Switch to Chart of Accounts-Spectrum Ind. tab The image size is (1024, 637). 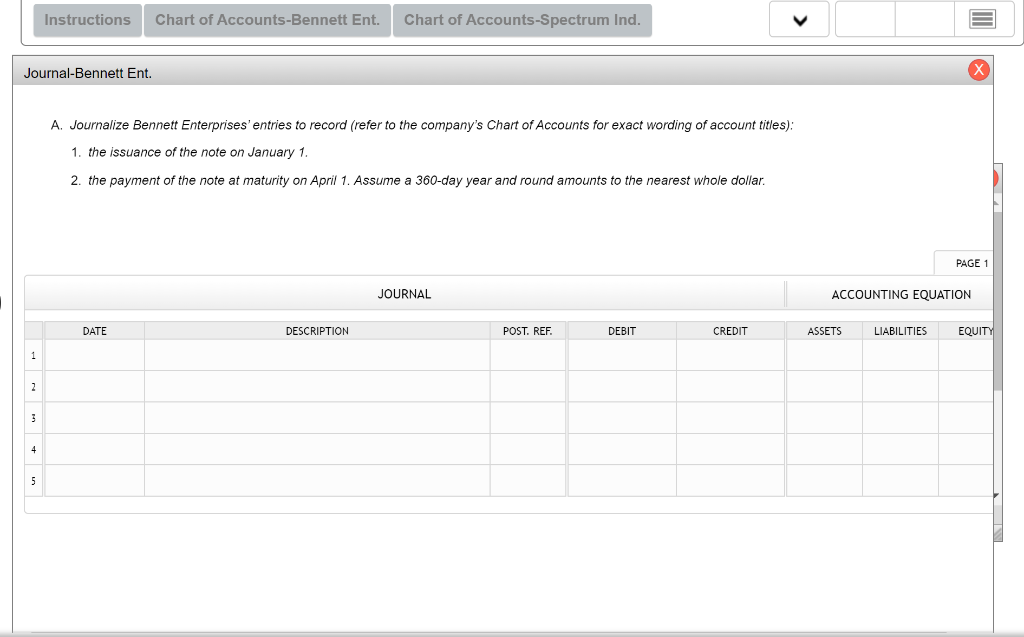(x=521, y=19)
